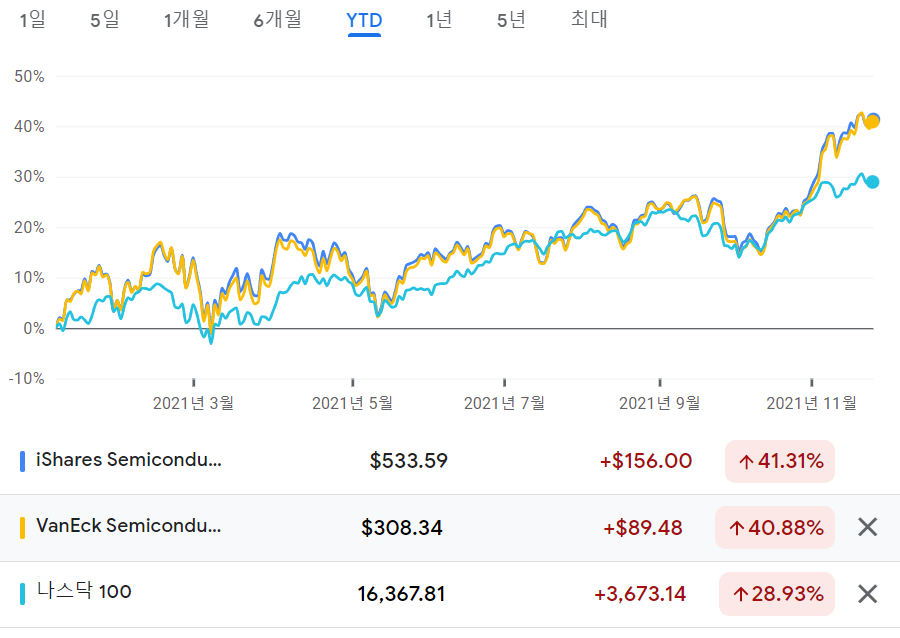
Task: Click the 10% y-axis label
Action: (29, 278)
